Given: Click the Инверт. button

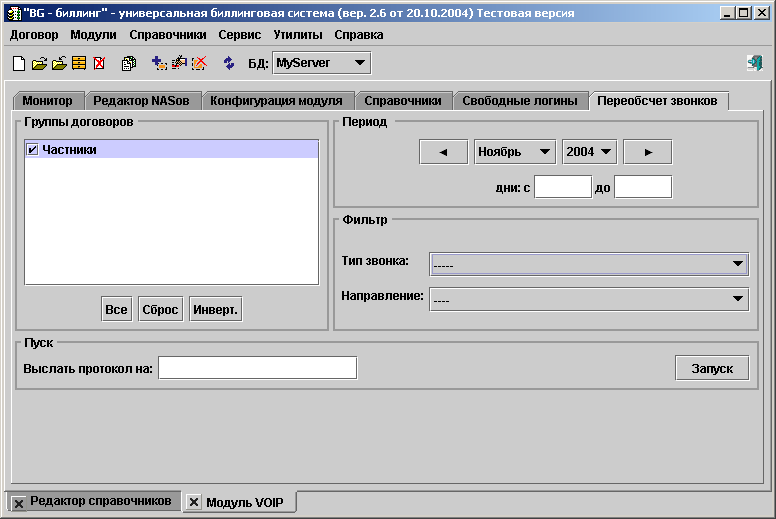Looking at the screenshot, I should point(215,309).
